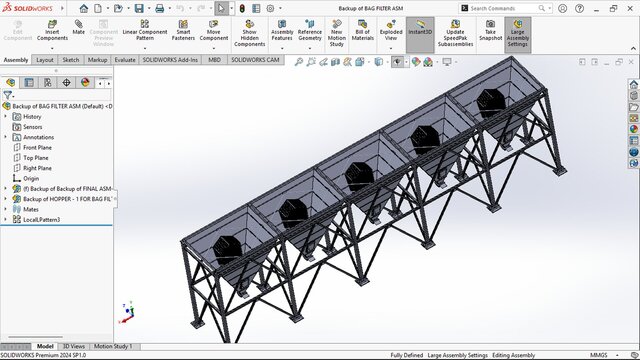Open the DimXpertManager tab icon
The height and width of the screenshot is (360, 640).
coord(66,82)
